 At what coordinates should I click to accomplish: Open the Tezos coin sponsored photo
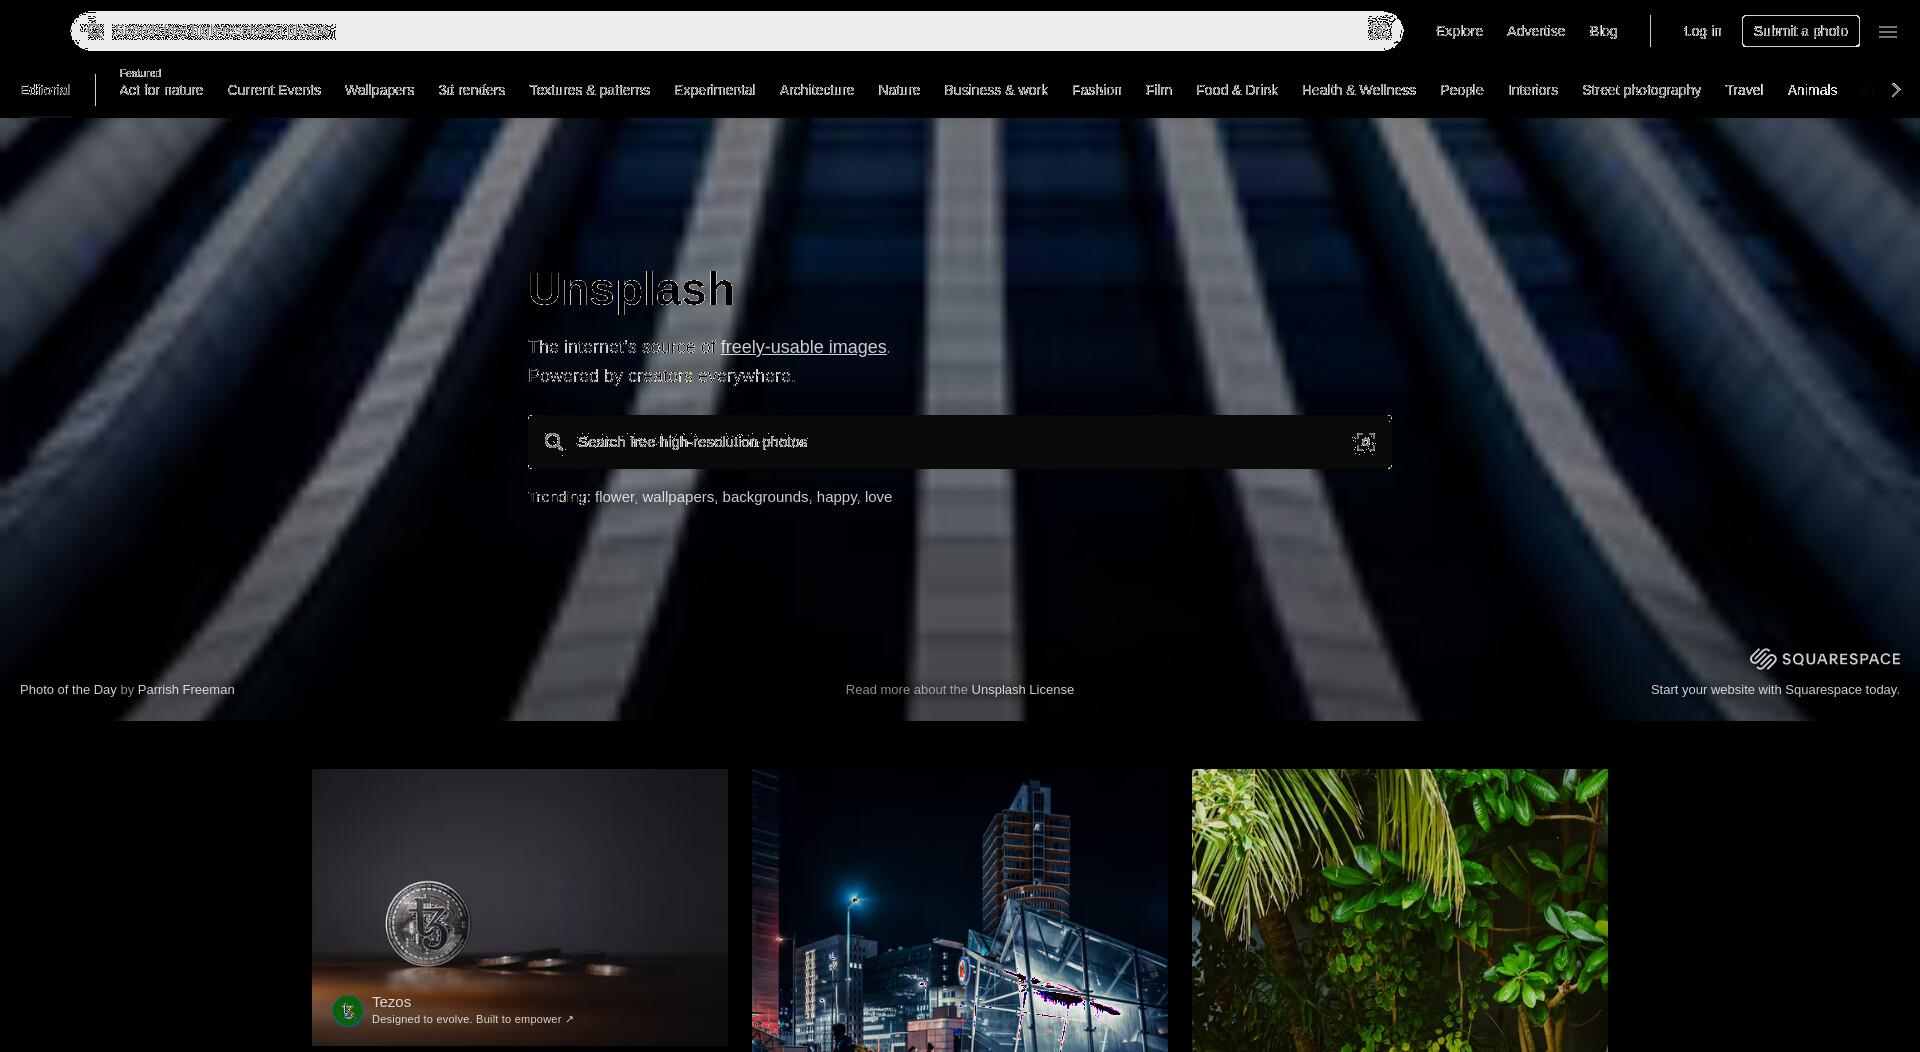pos(520,907)
